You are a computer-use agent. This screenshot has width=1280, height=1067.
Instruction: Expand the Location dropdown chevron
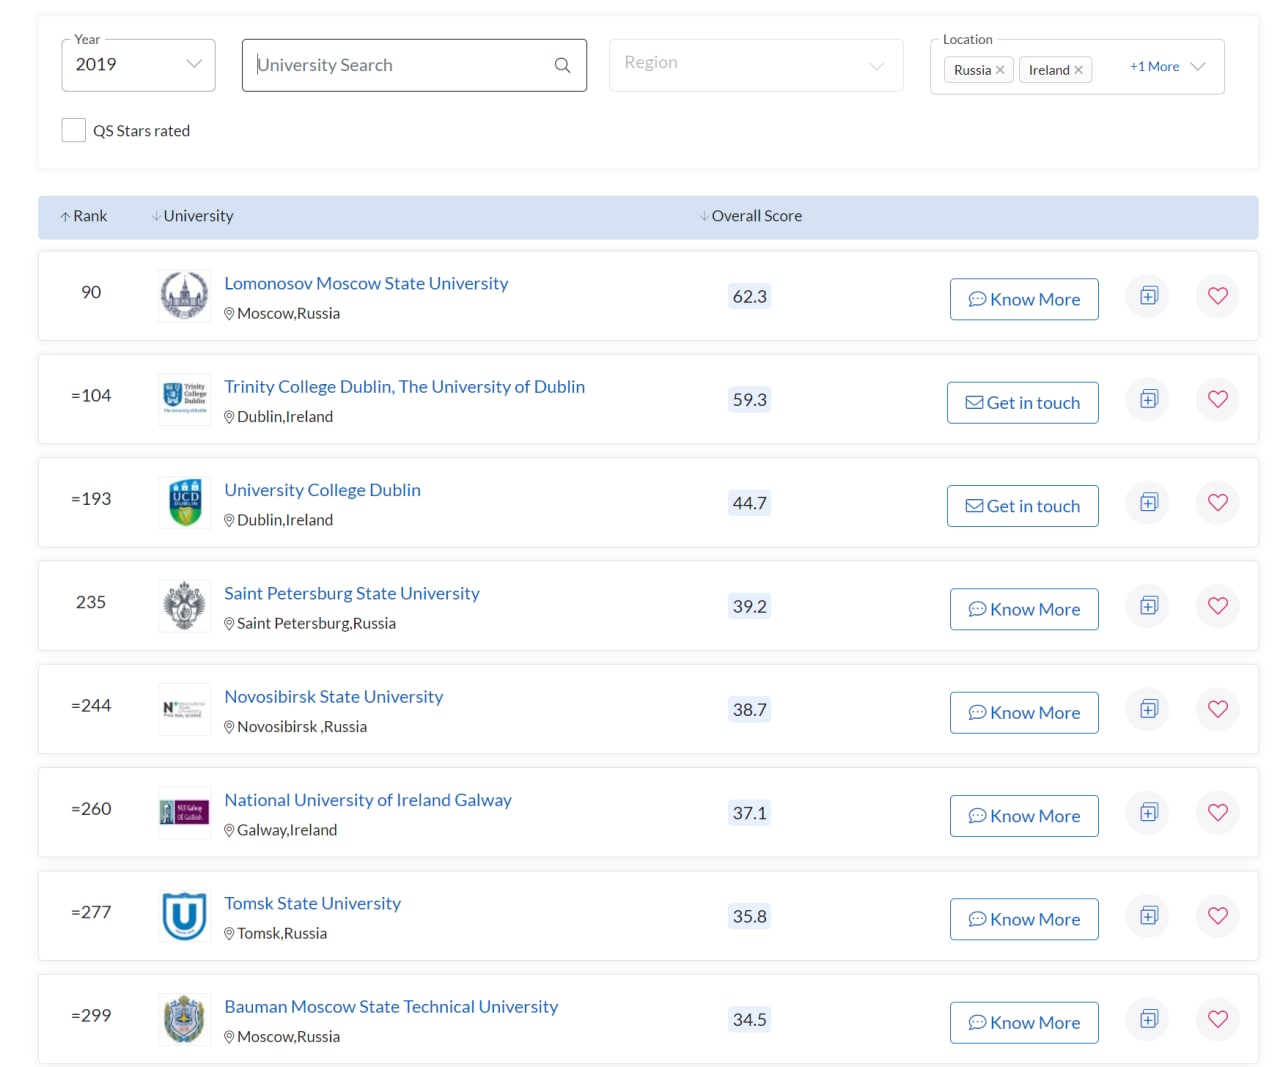point(1198,67)
